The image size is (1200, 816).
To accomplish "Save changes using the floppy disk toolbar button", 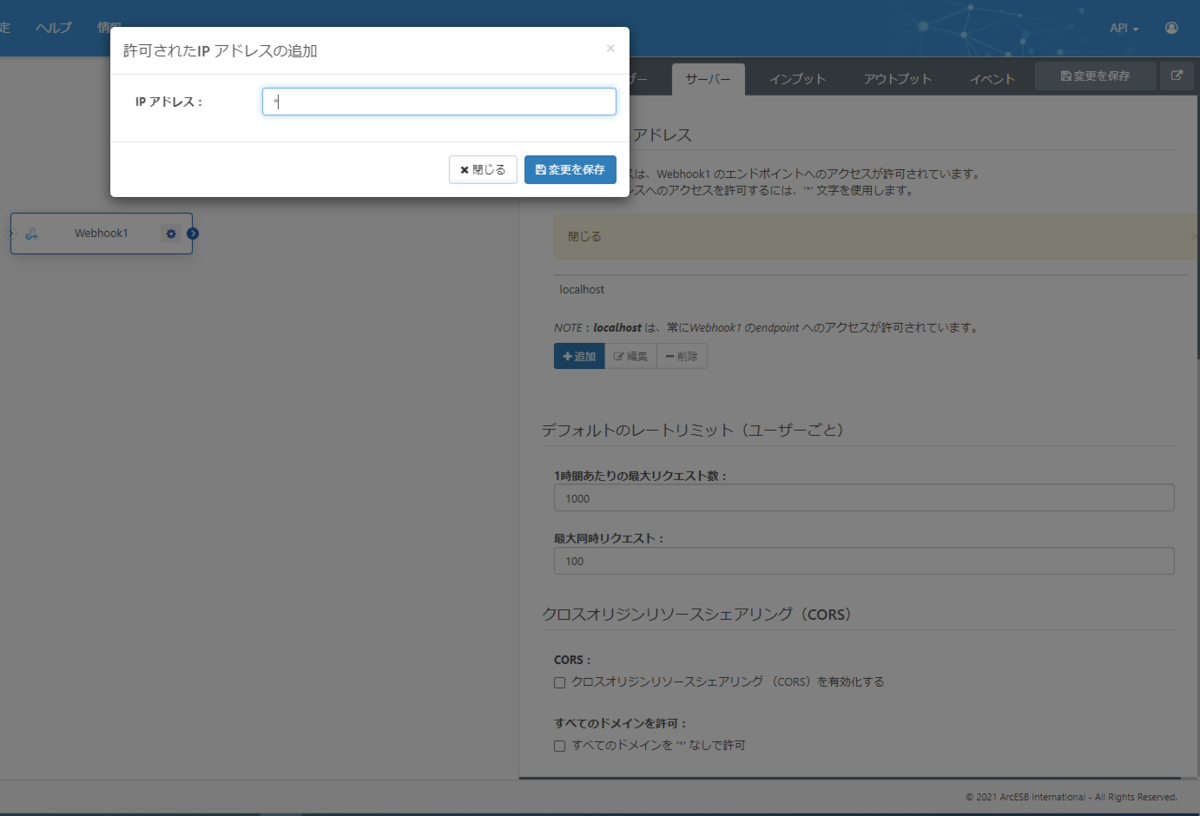I will tap(1095, 75).
